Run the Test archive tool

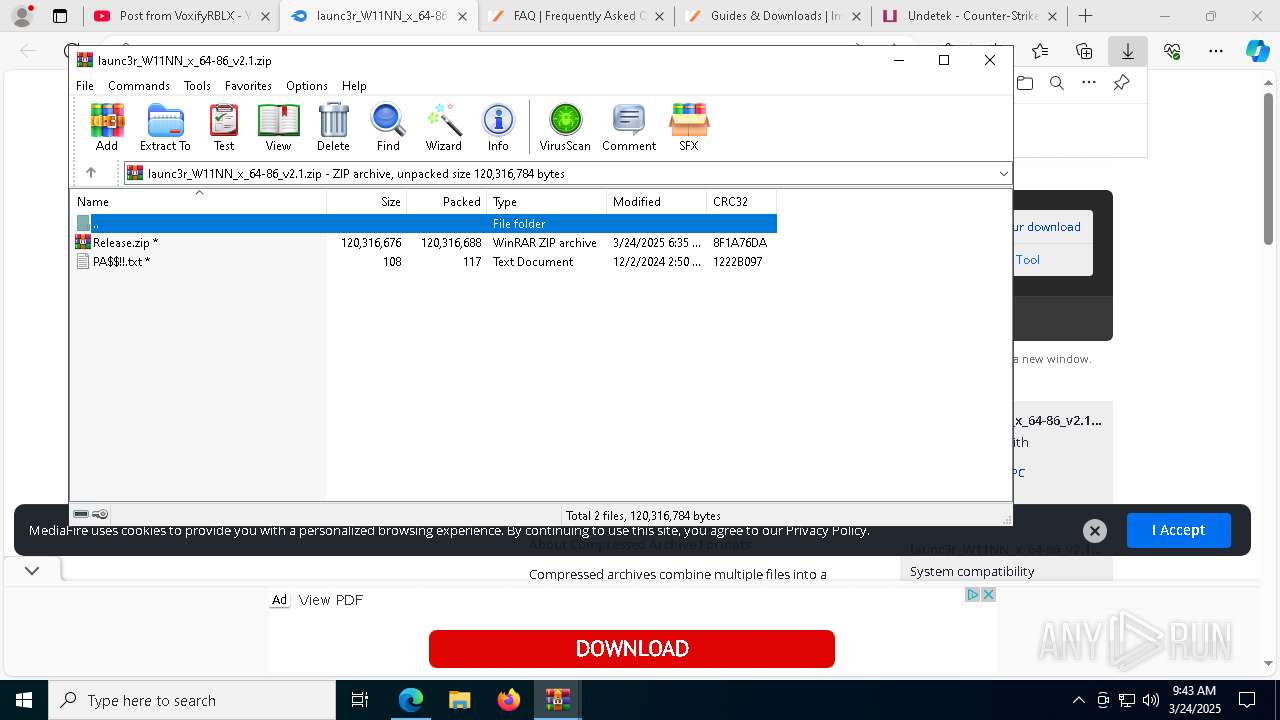[x=224, y=127]
